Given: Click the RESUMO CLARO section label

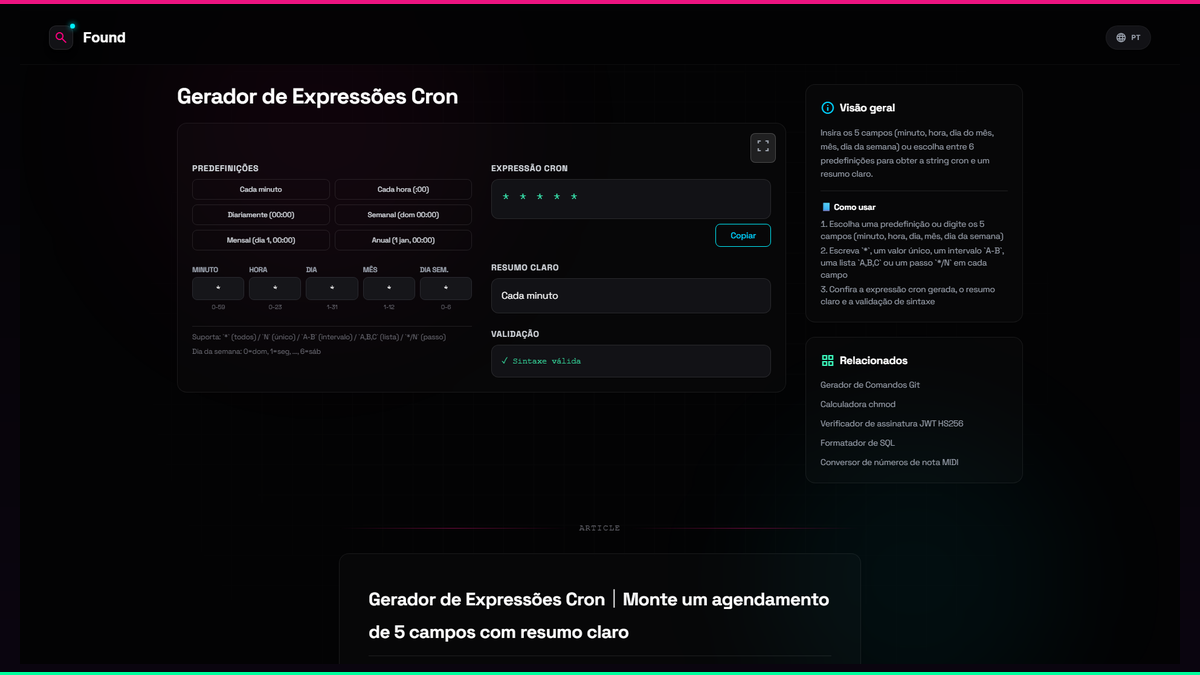Looking at the screenshot, I should tap(525, 268).
